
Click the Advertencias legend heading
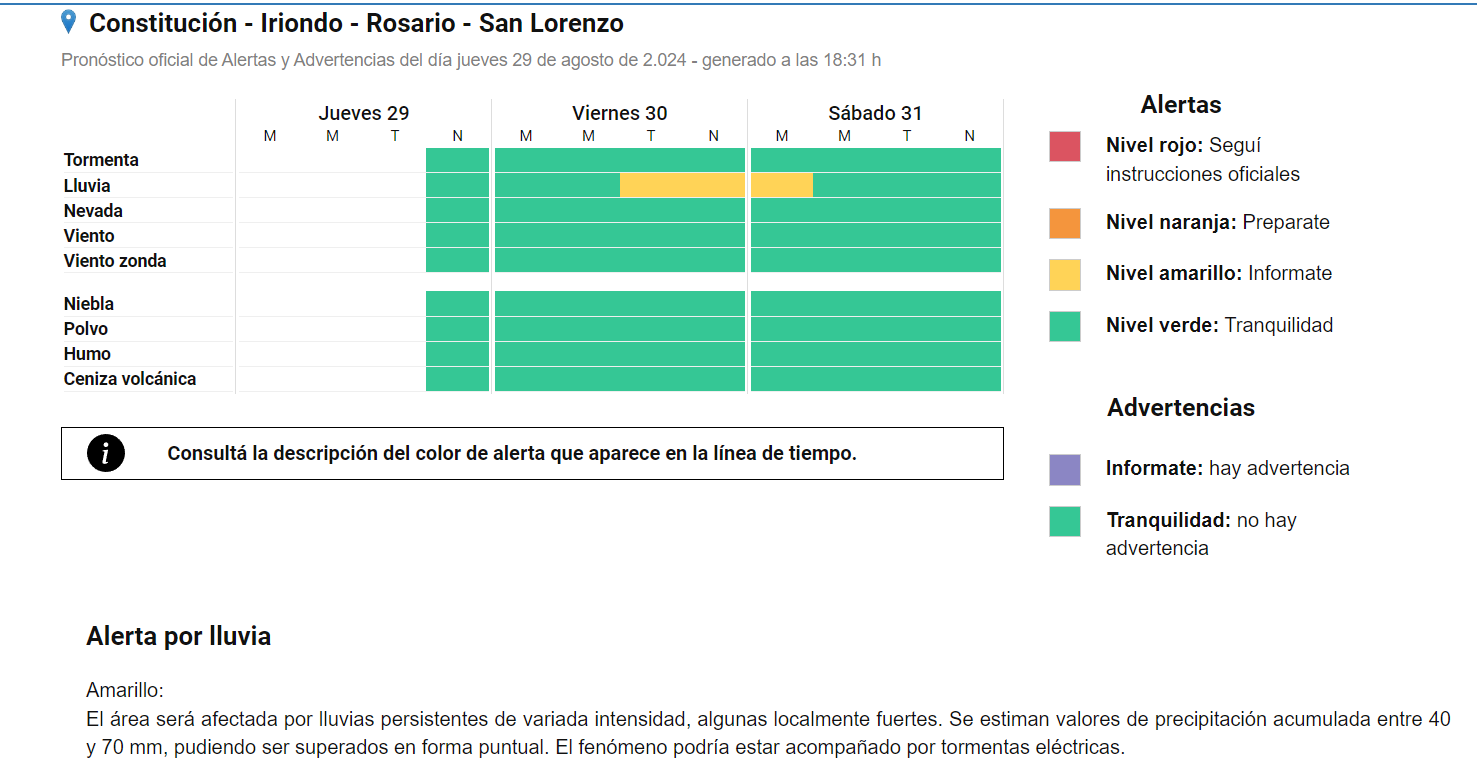click(1181, 408)
